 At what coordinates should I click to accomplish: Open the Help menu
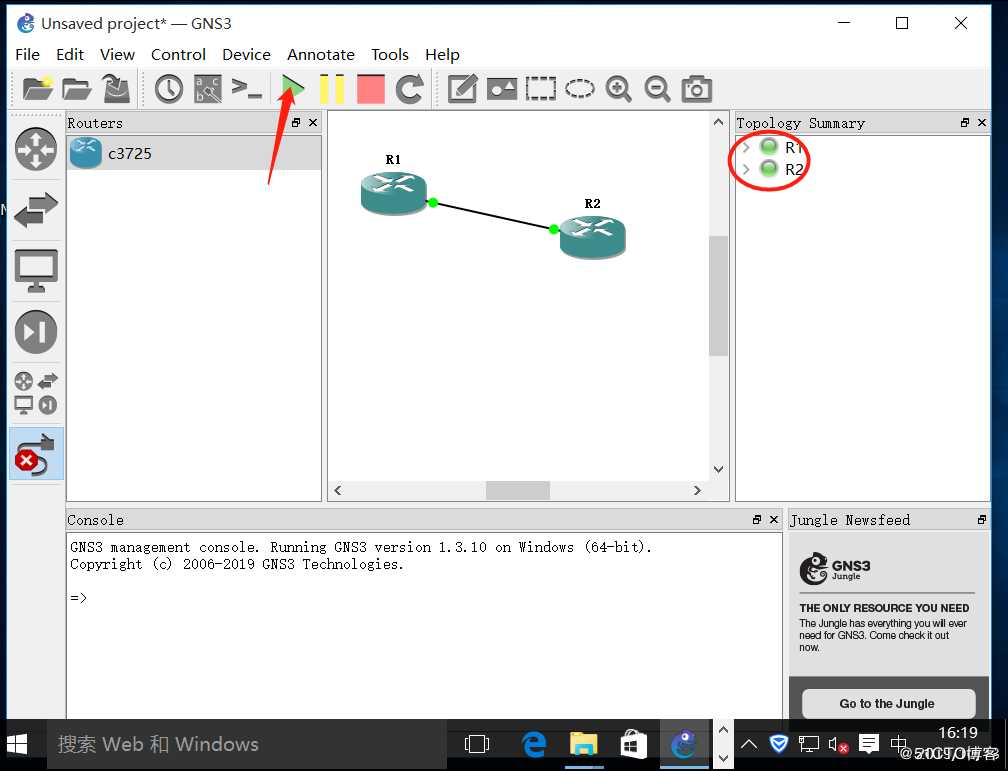(x=442, y=55)
